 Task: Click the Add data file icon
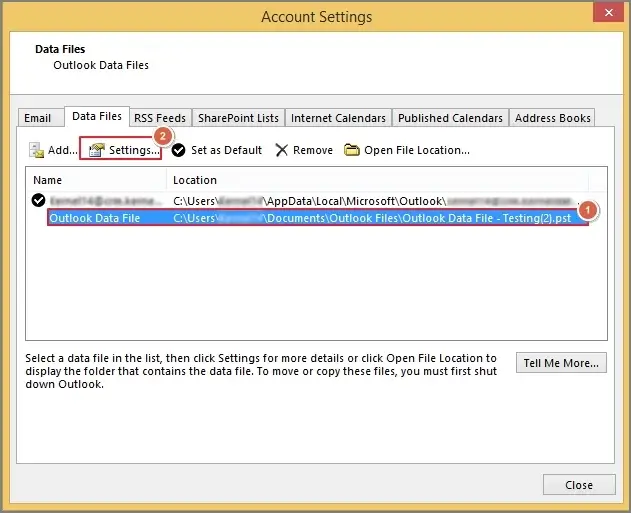pyautogui.click(x=37, y=150)
